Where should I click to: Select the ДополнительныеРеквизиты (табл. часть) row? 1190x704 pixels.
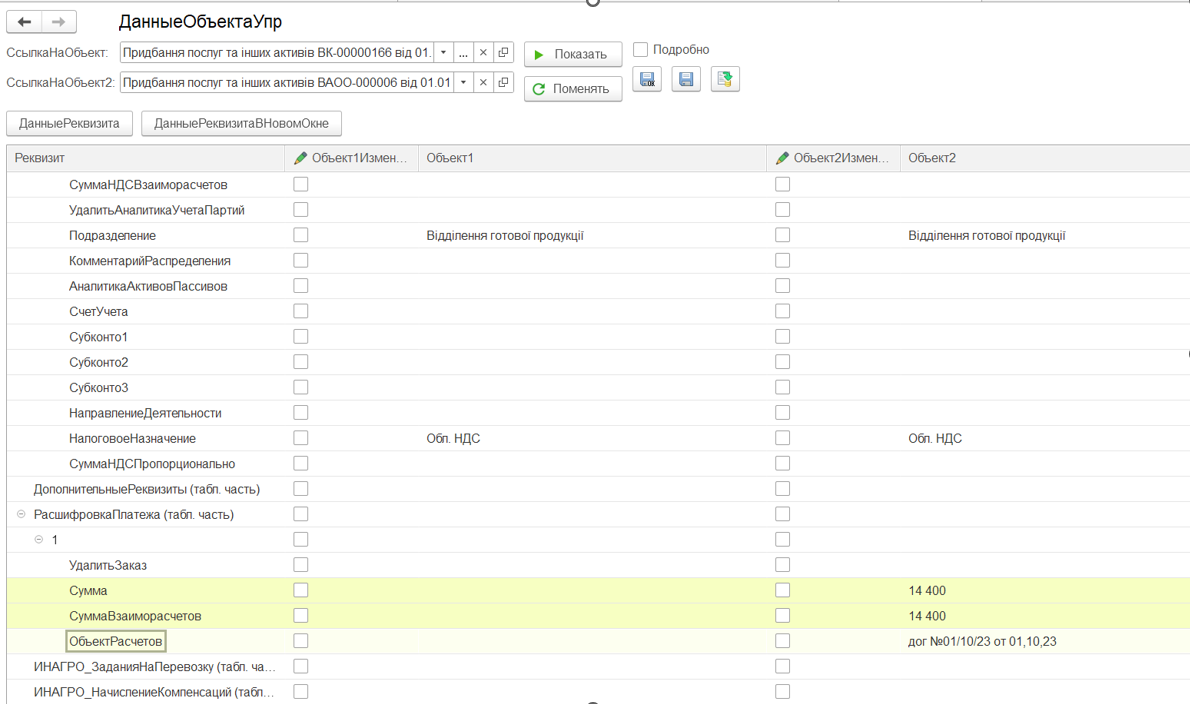[598, 489]
